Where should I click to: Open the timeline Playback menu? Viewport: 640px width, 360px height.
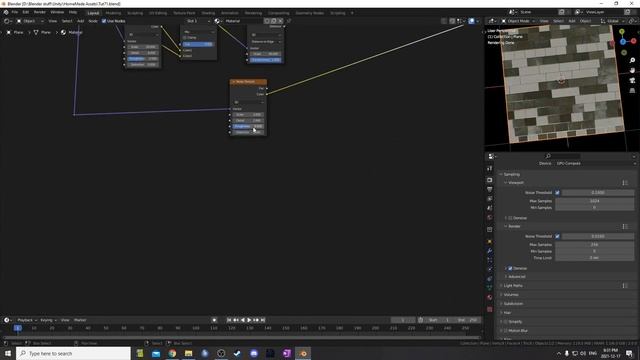coord(27,320)
